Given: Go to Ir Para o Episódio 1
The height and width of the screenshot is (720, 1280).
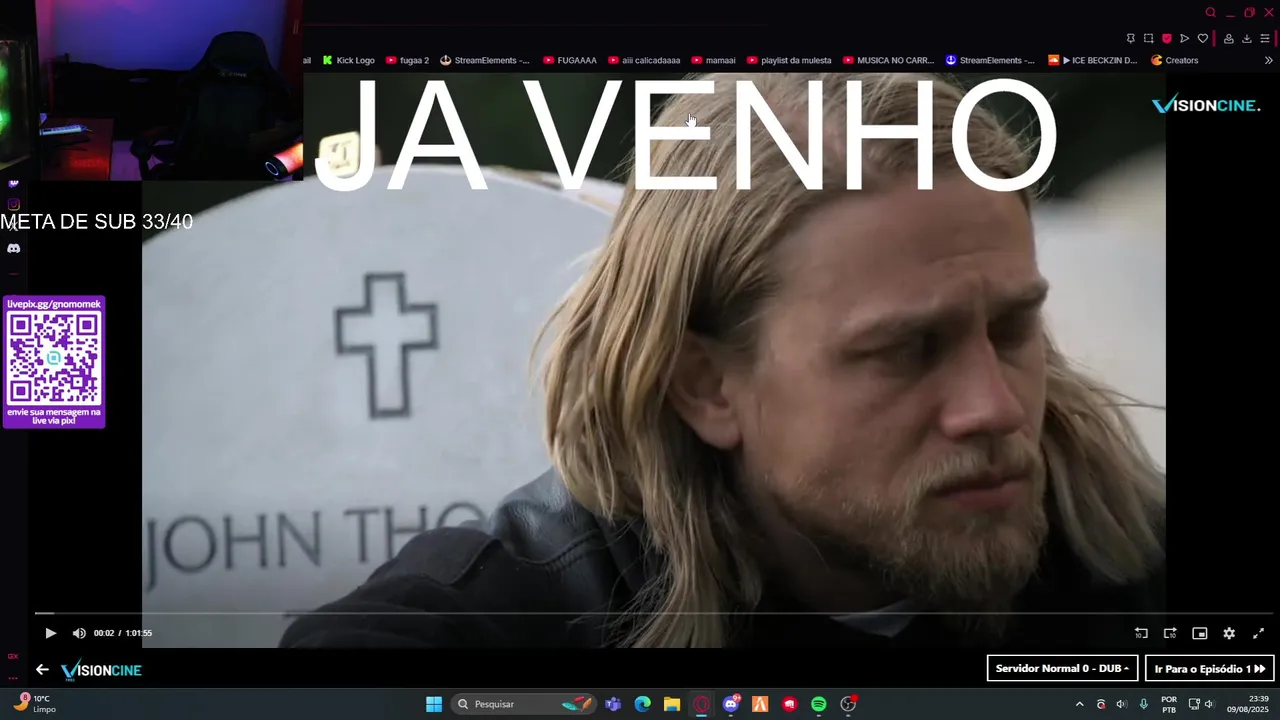Looking at the screenshot, I should [x=1209, y=668].
